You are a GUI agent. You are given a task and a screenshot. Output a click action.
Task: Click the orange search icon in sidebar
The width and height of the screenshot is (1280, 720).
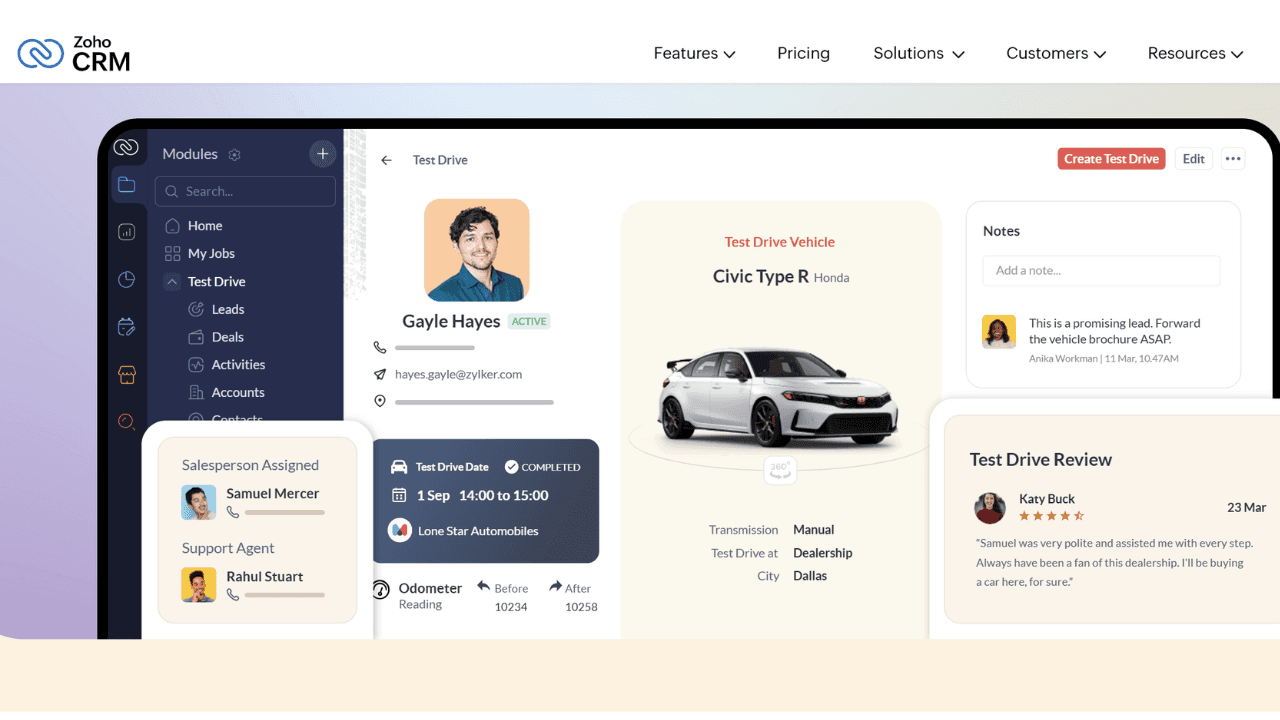click(x=126, y=422)
